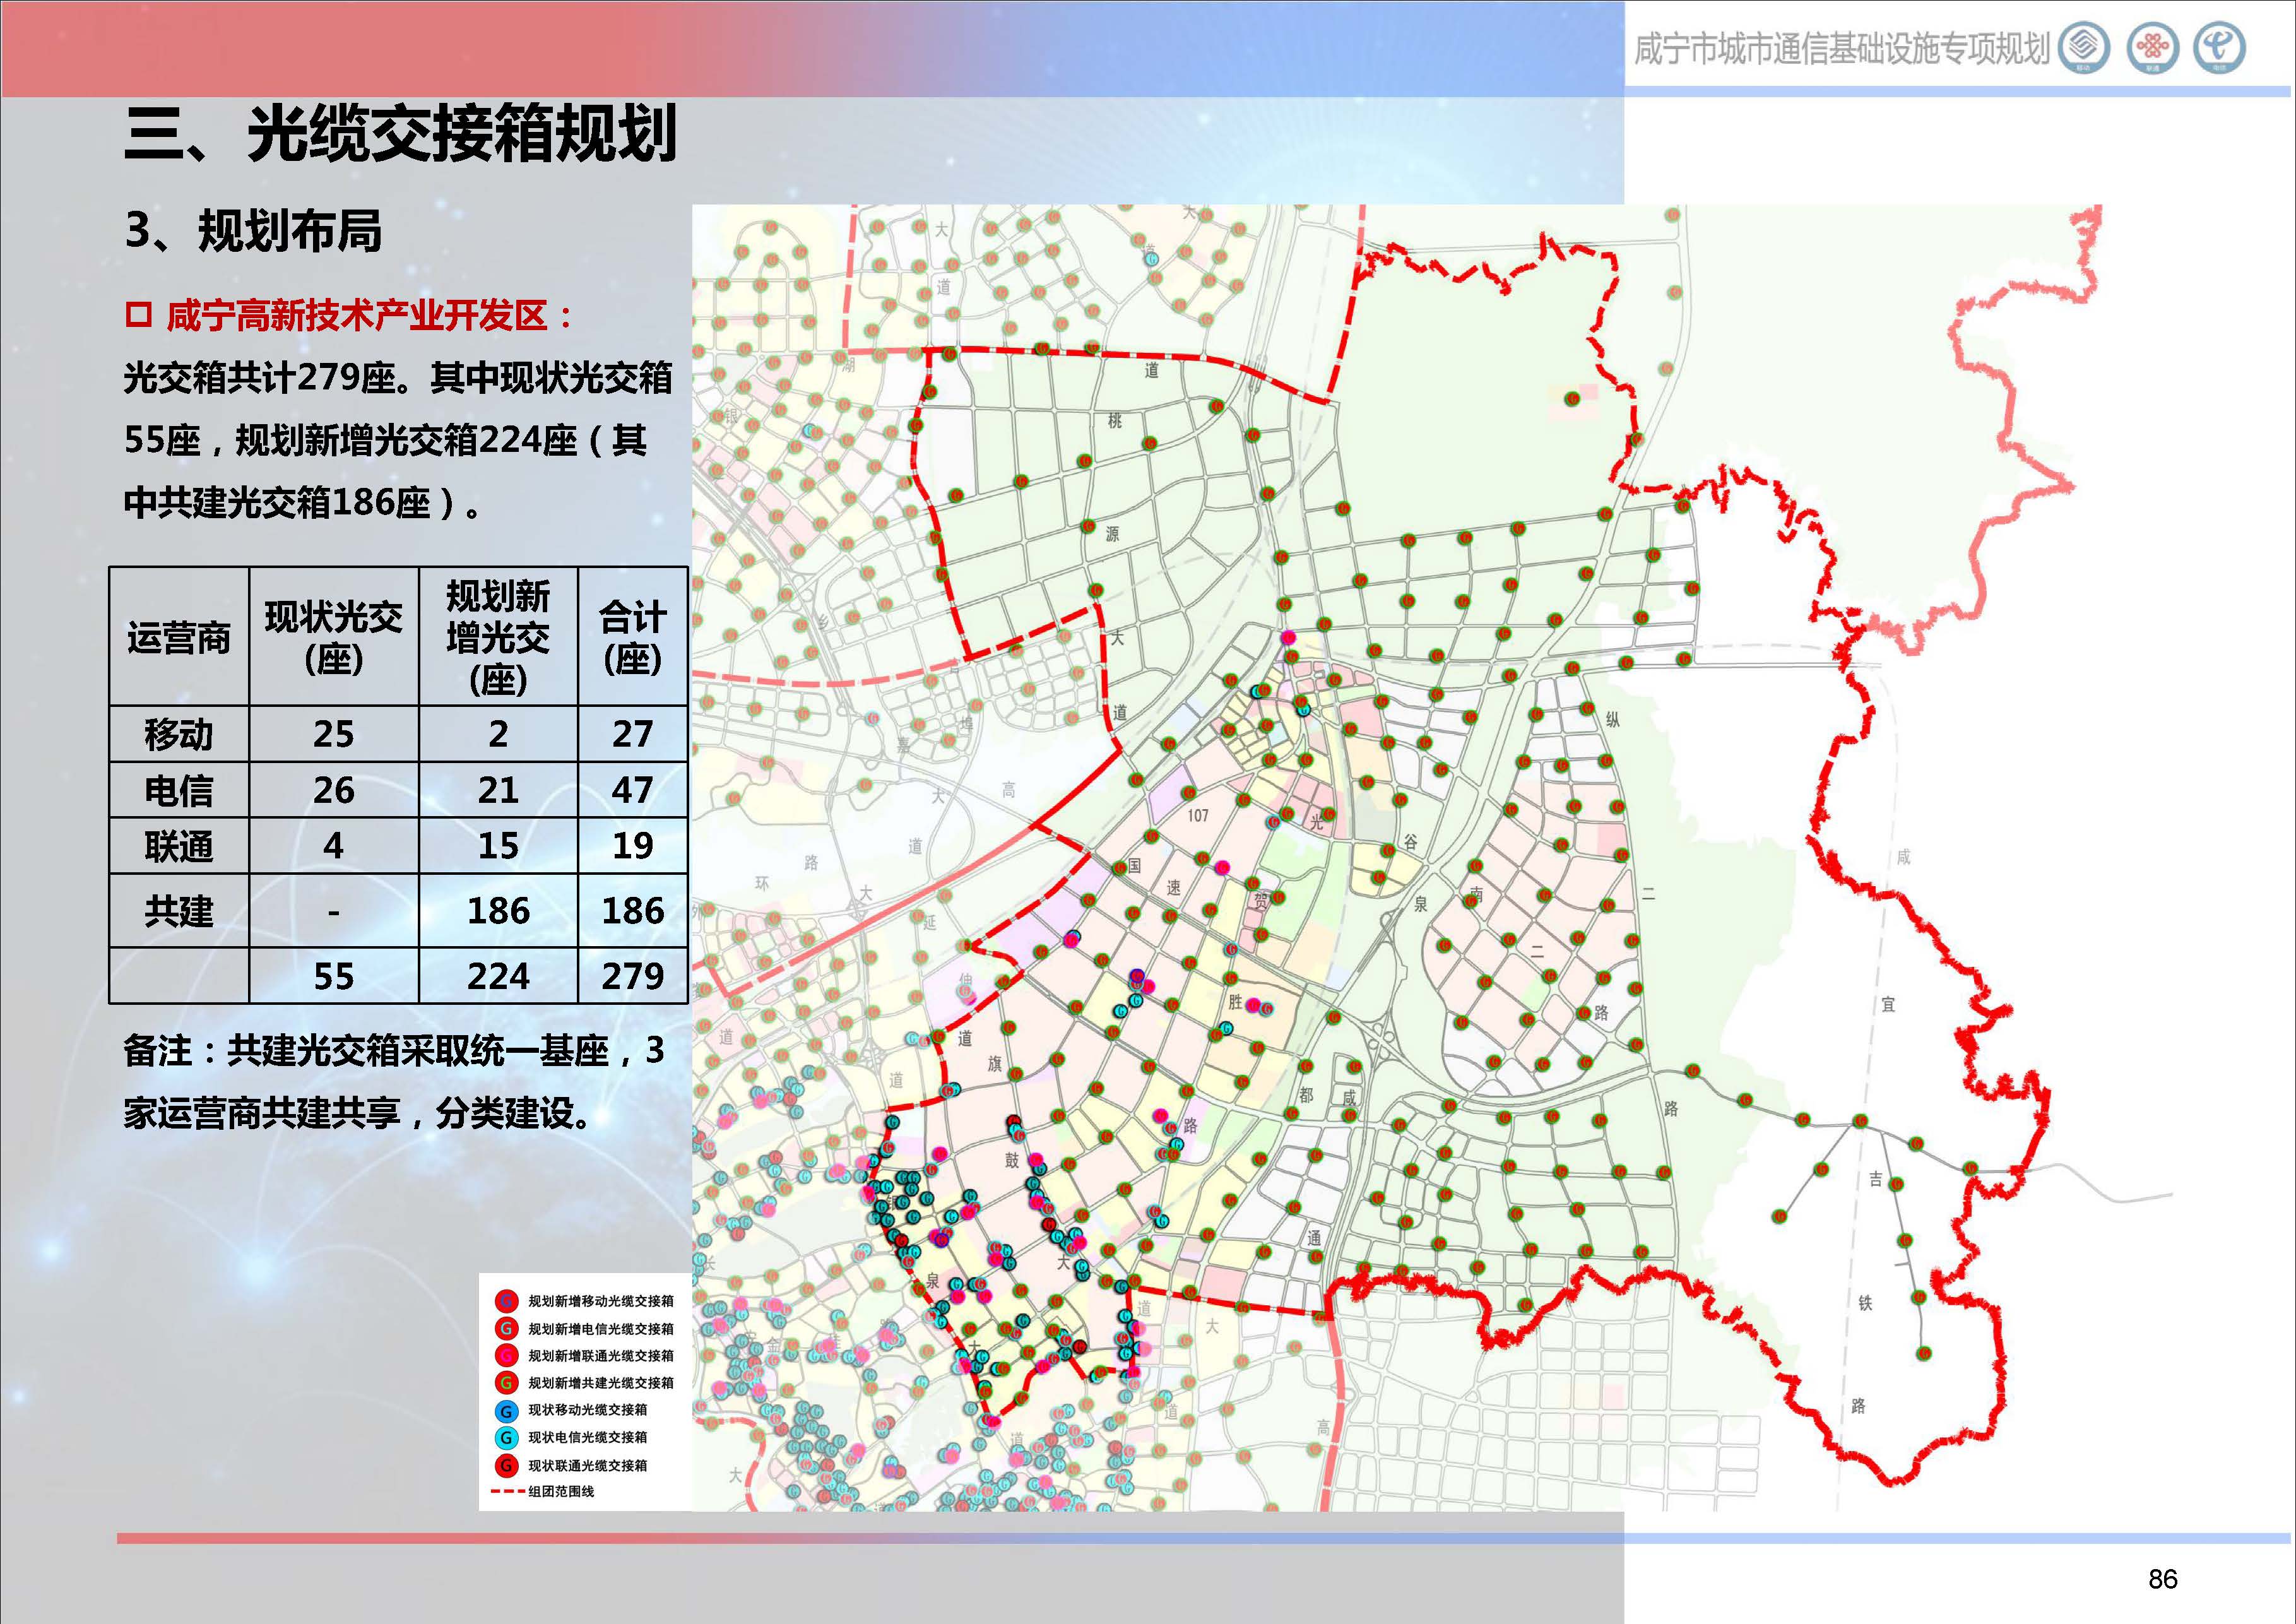Viewport: 2296px width, 1624px height.
Task: Click map label 宜
Action: click(x=1888, y=1004)
